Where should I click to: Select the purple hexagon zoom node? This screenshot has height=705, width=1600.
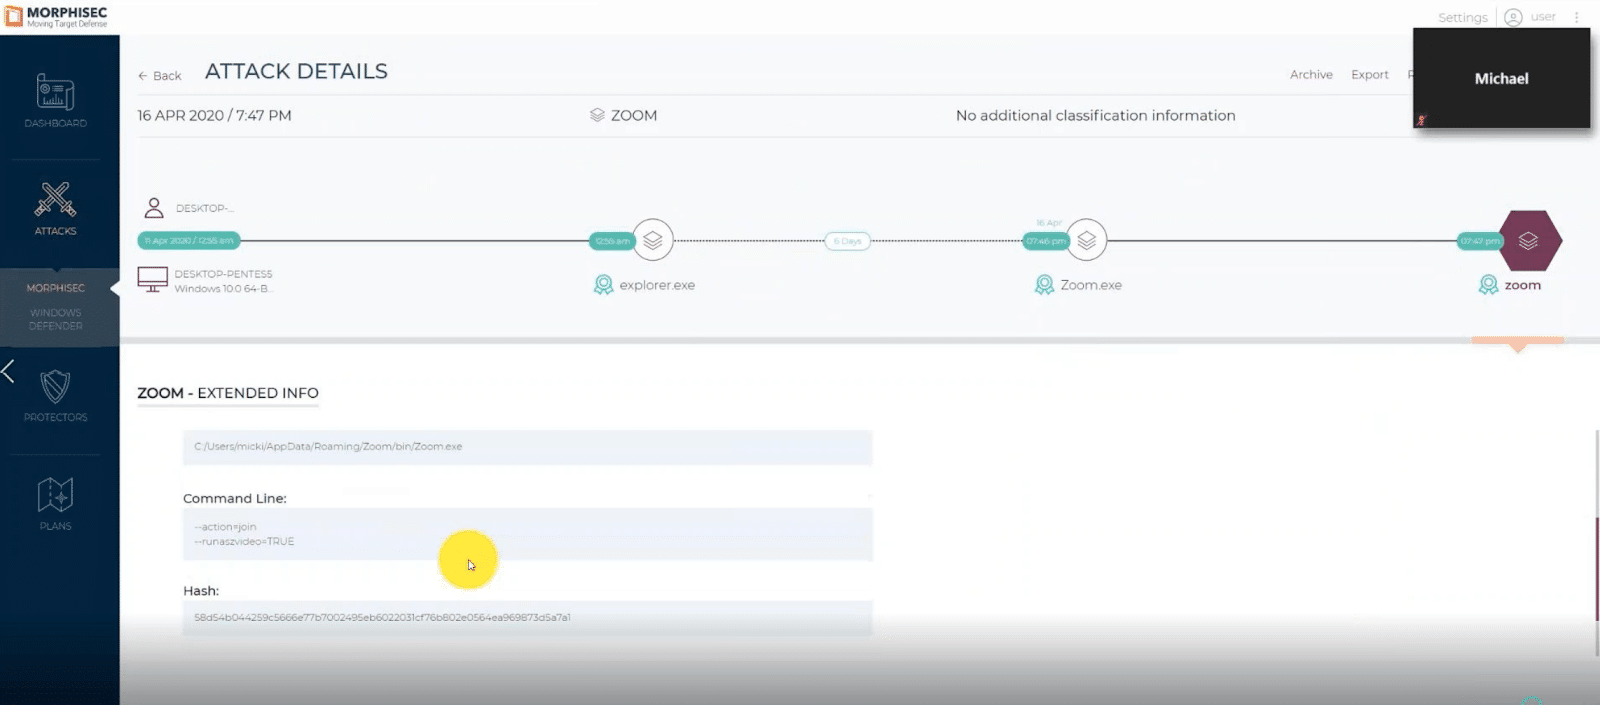1528,240
